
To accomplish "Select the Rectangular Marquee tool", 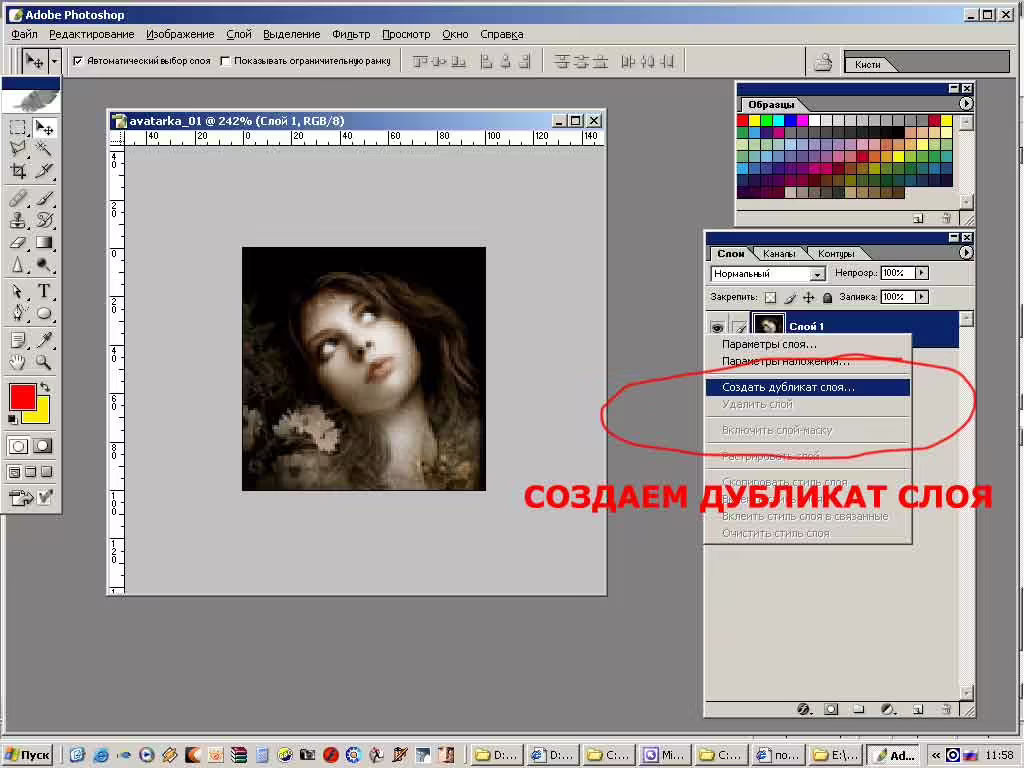I will [x=18, y=127].
